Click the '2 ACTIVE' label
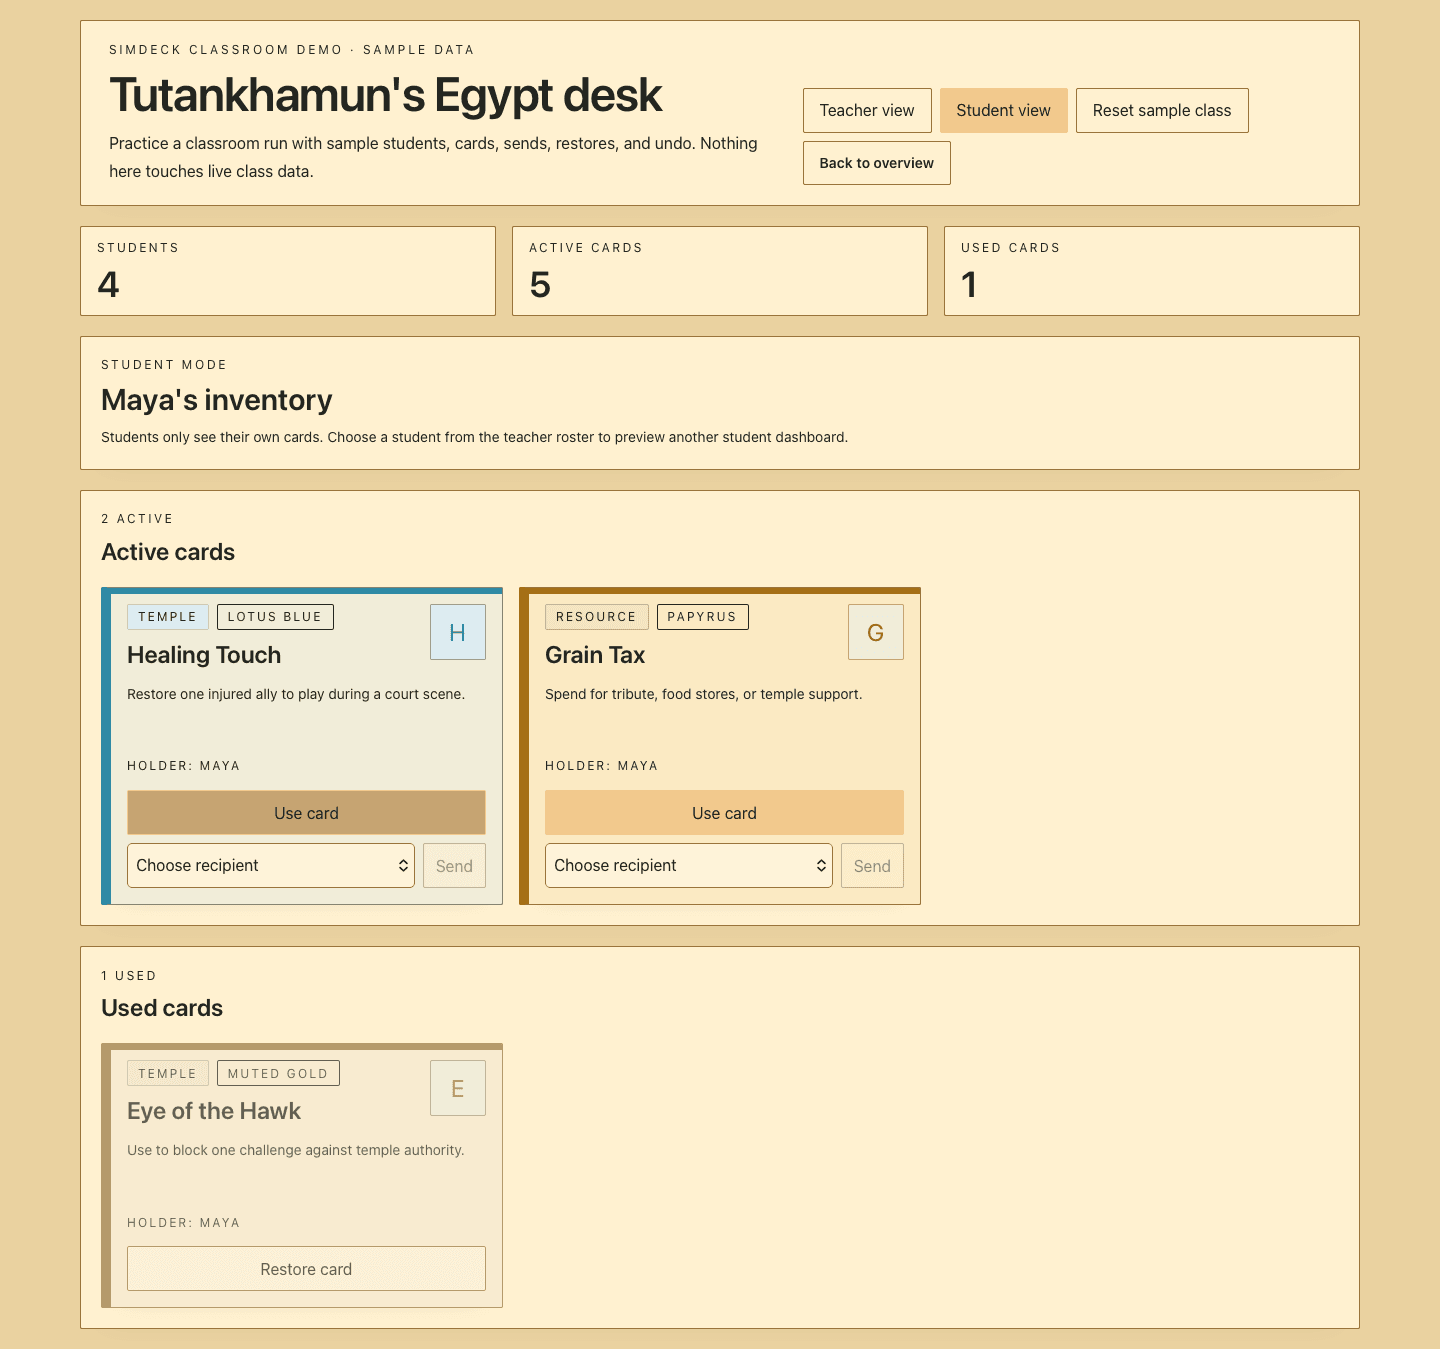This screenshot has width=1440, height=1349. click(x=138, y=519)
